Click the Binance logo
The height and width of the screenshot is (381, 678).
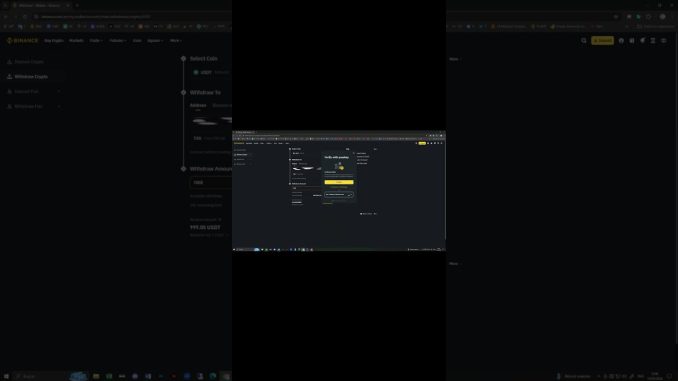(x=22, y=41)
